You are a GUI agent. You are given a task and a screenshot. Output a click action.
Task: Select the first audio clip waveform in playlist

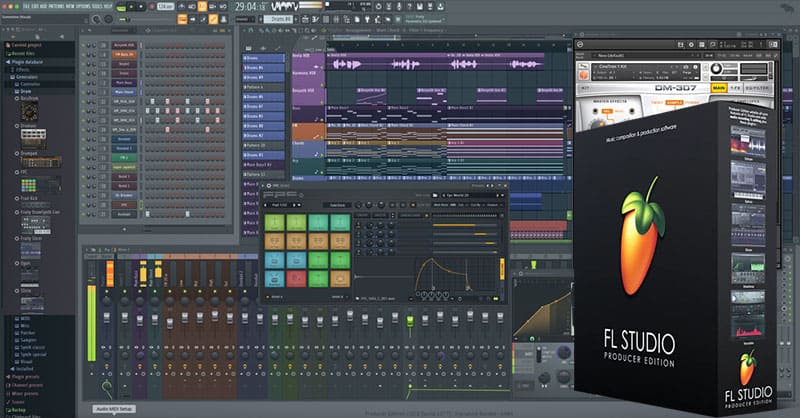tap(348, 64)
